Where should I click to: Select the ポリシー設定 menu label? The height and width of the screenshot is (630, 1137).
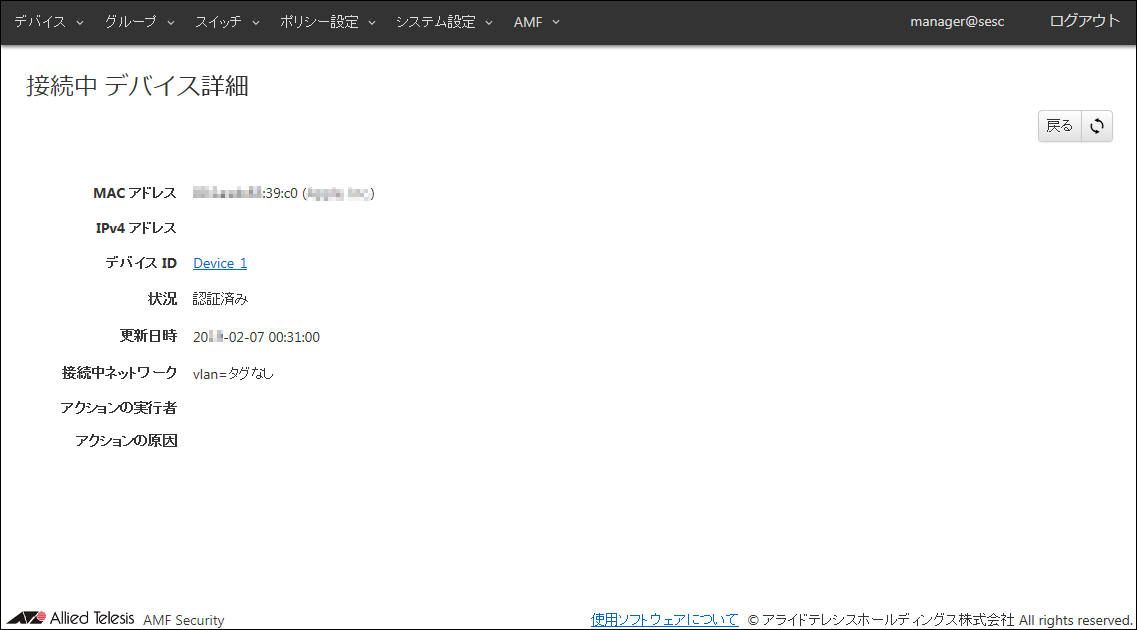tap(319, 22)
